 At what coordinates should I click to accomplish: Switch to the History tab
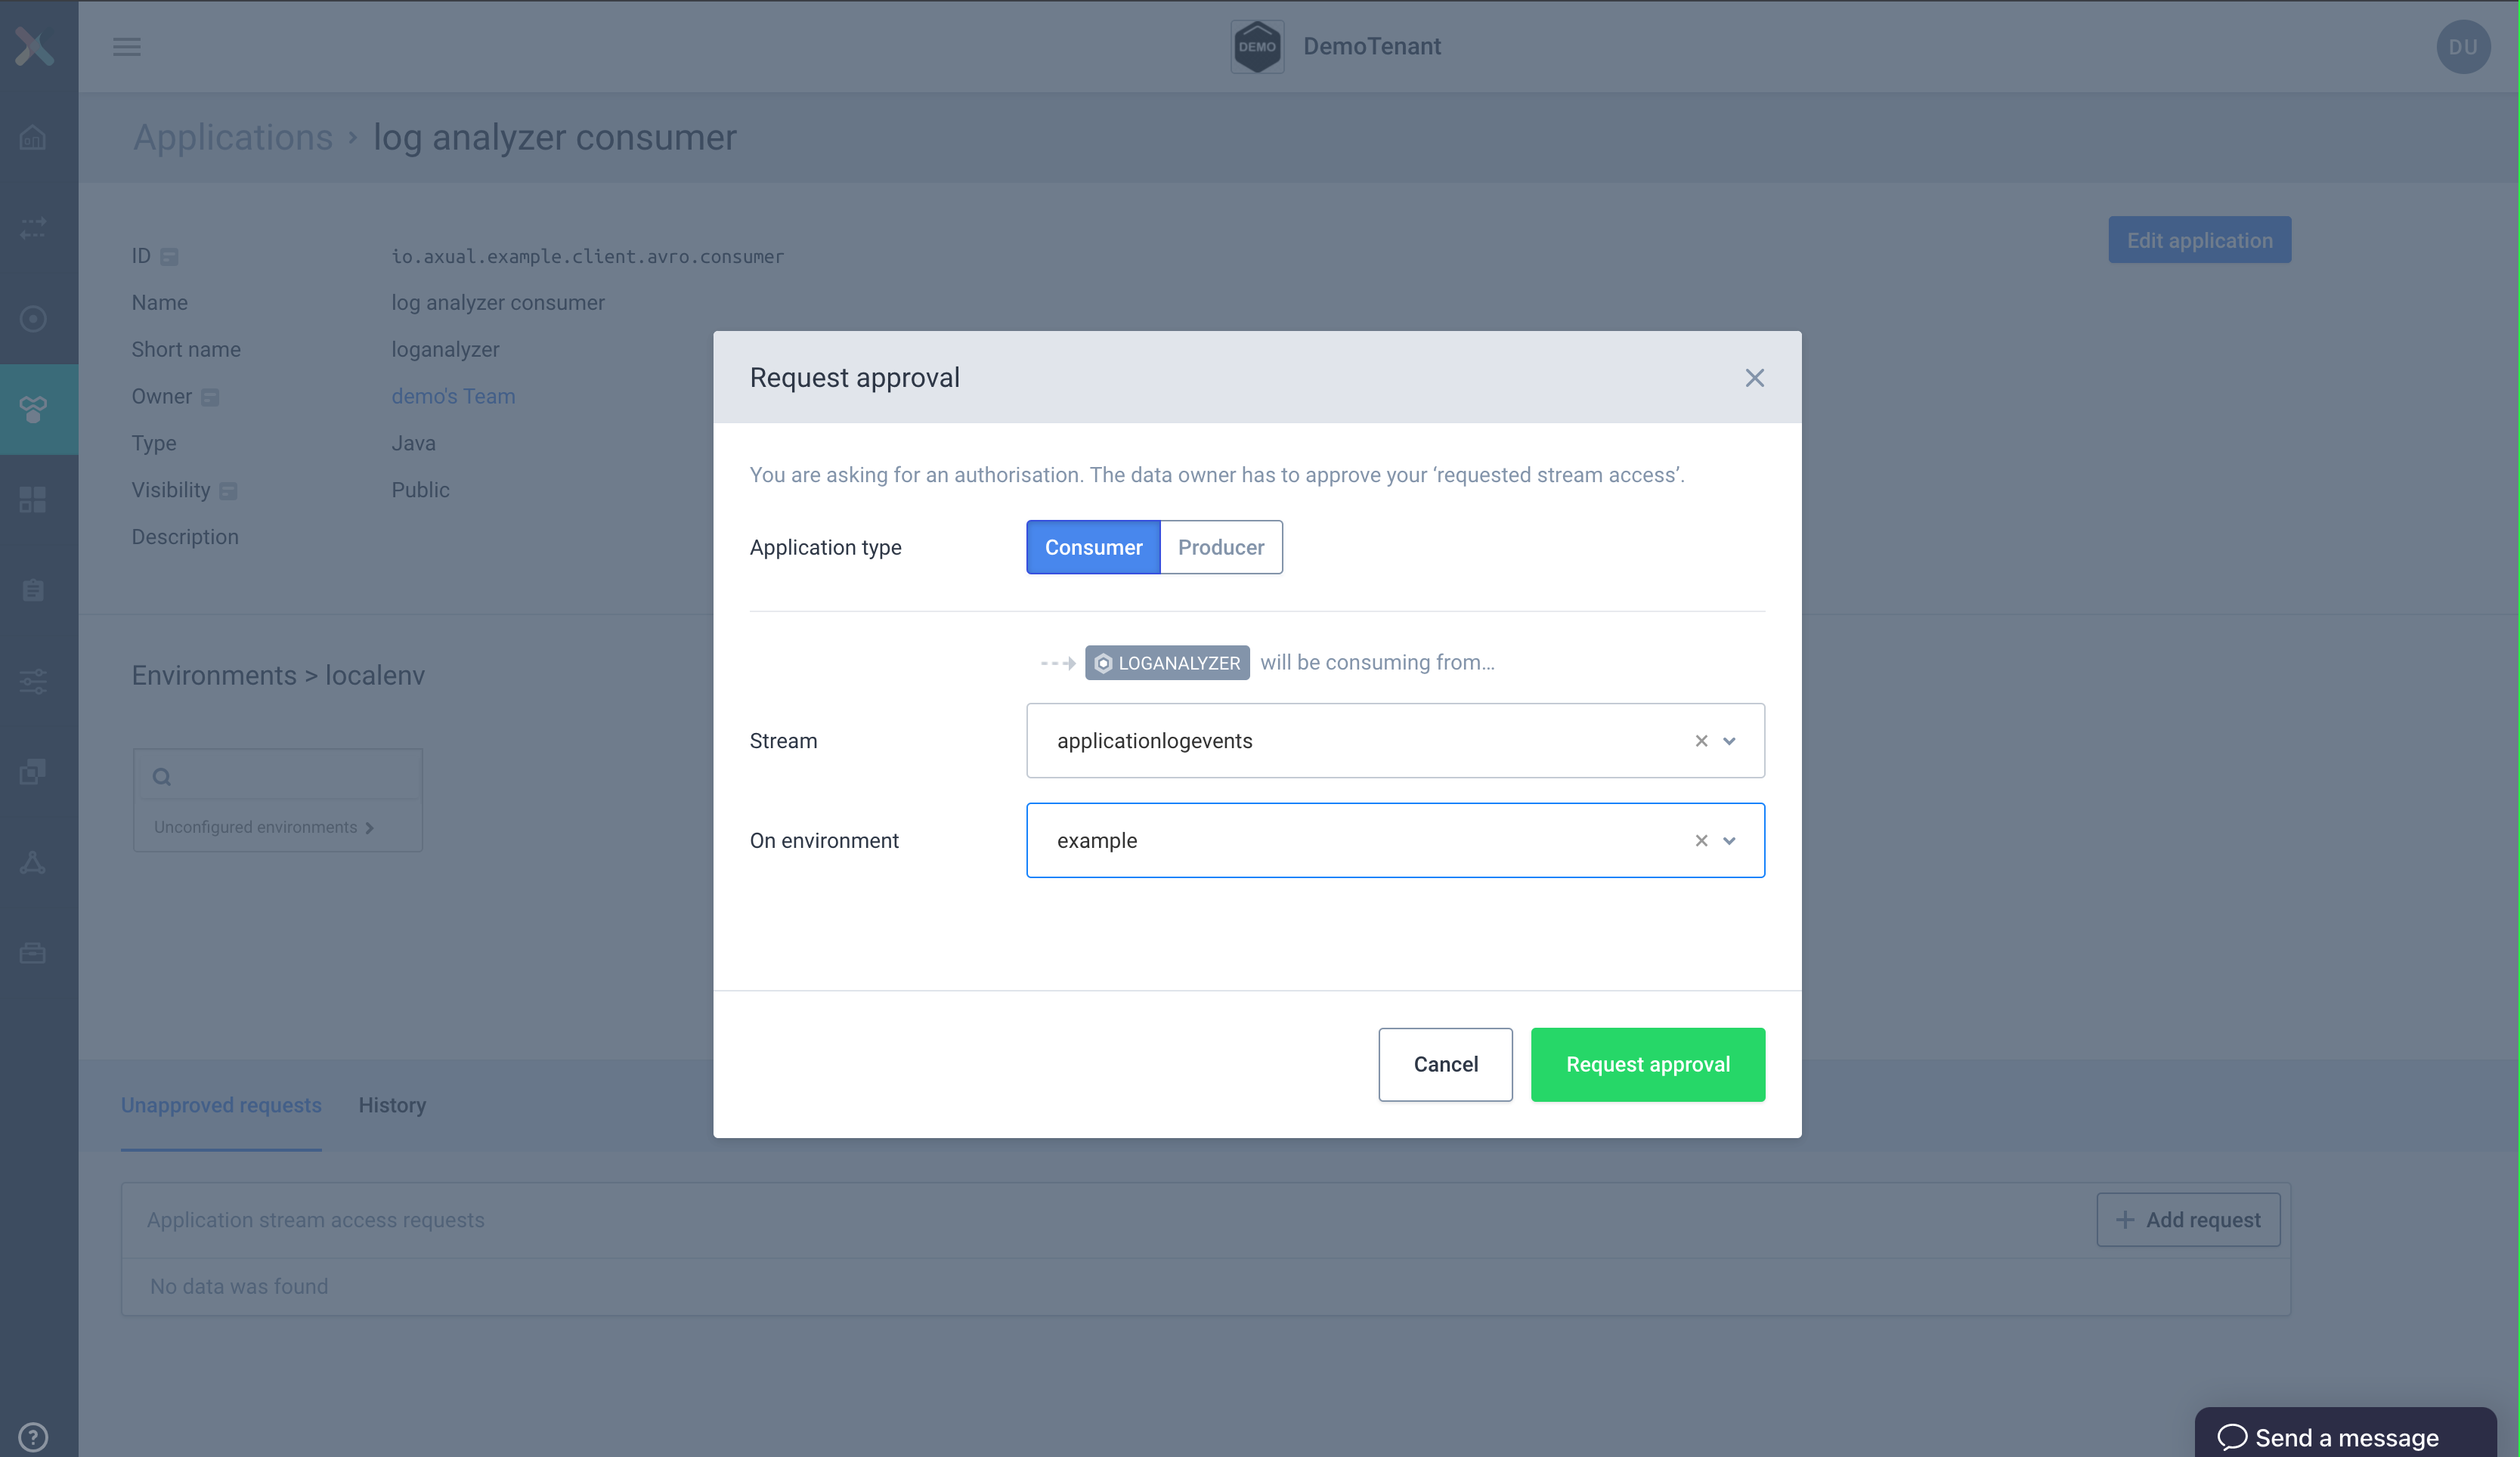click(392, 1105)
